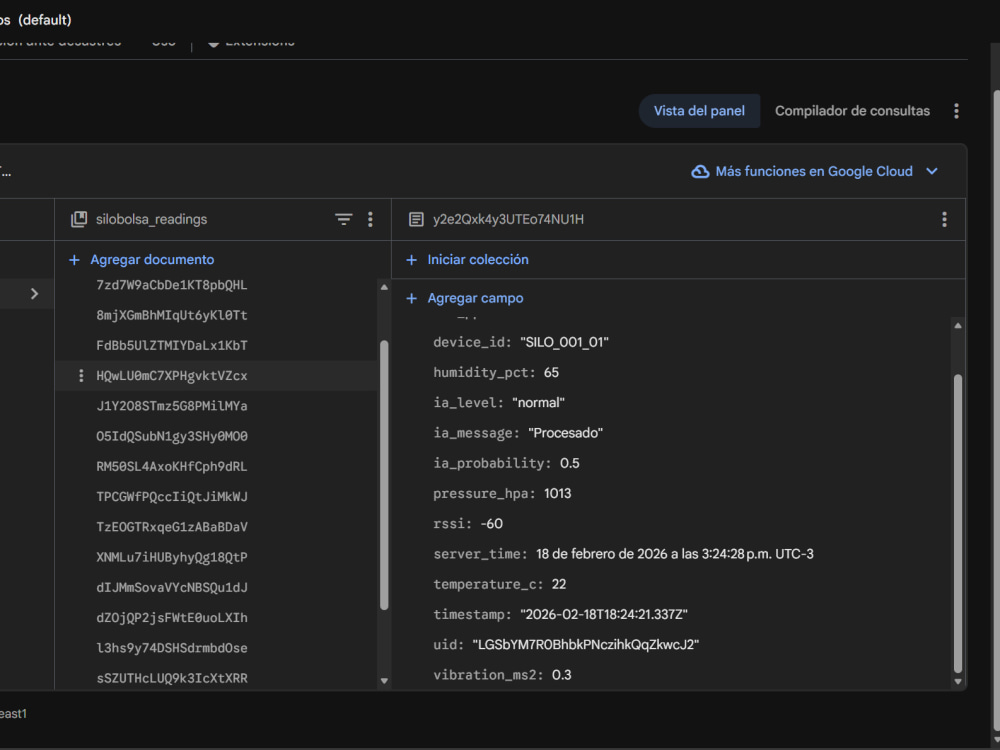The width and height of the screenshot is (1000, 750).
Task: Click the Google Cloud icon
Action: coord(700,172)
